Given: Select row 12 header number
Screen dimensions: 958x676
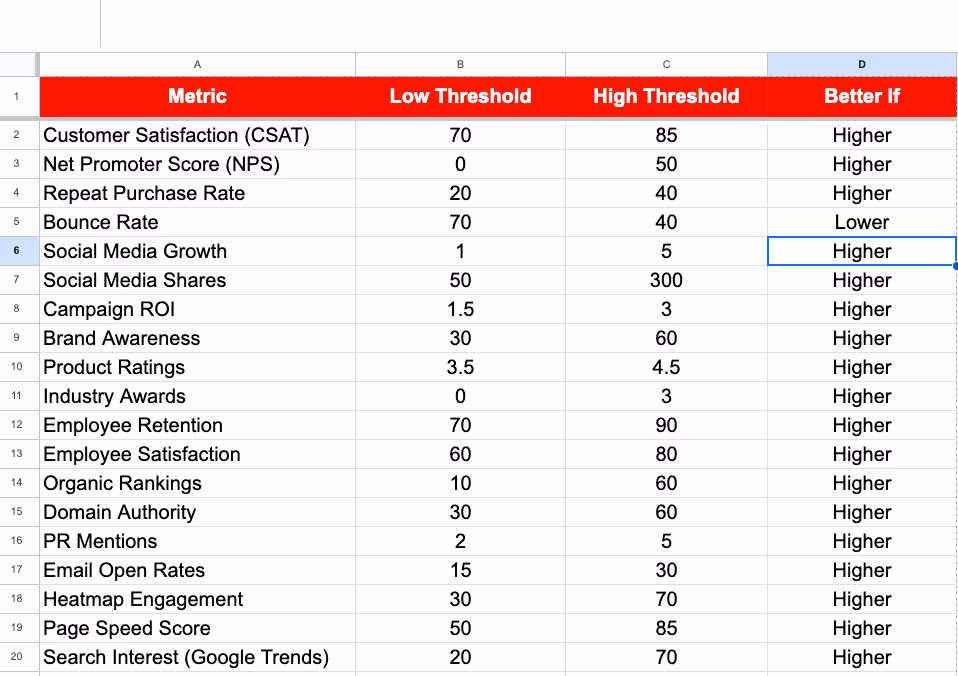Looking at the screenshot, I should [x=16, y=425].
